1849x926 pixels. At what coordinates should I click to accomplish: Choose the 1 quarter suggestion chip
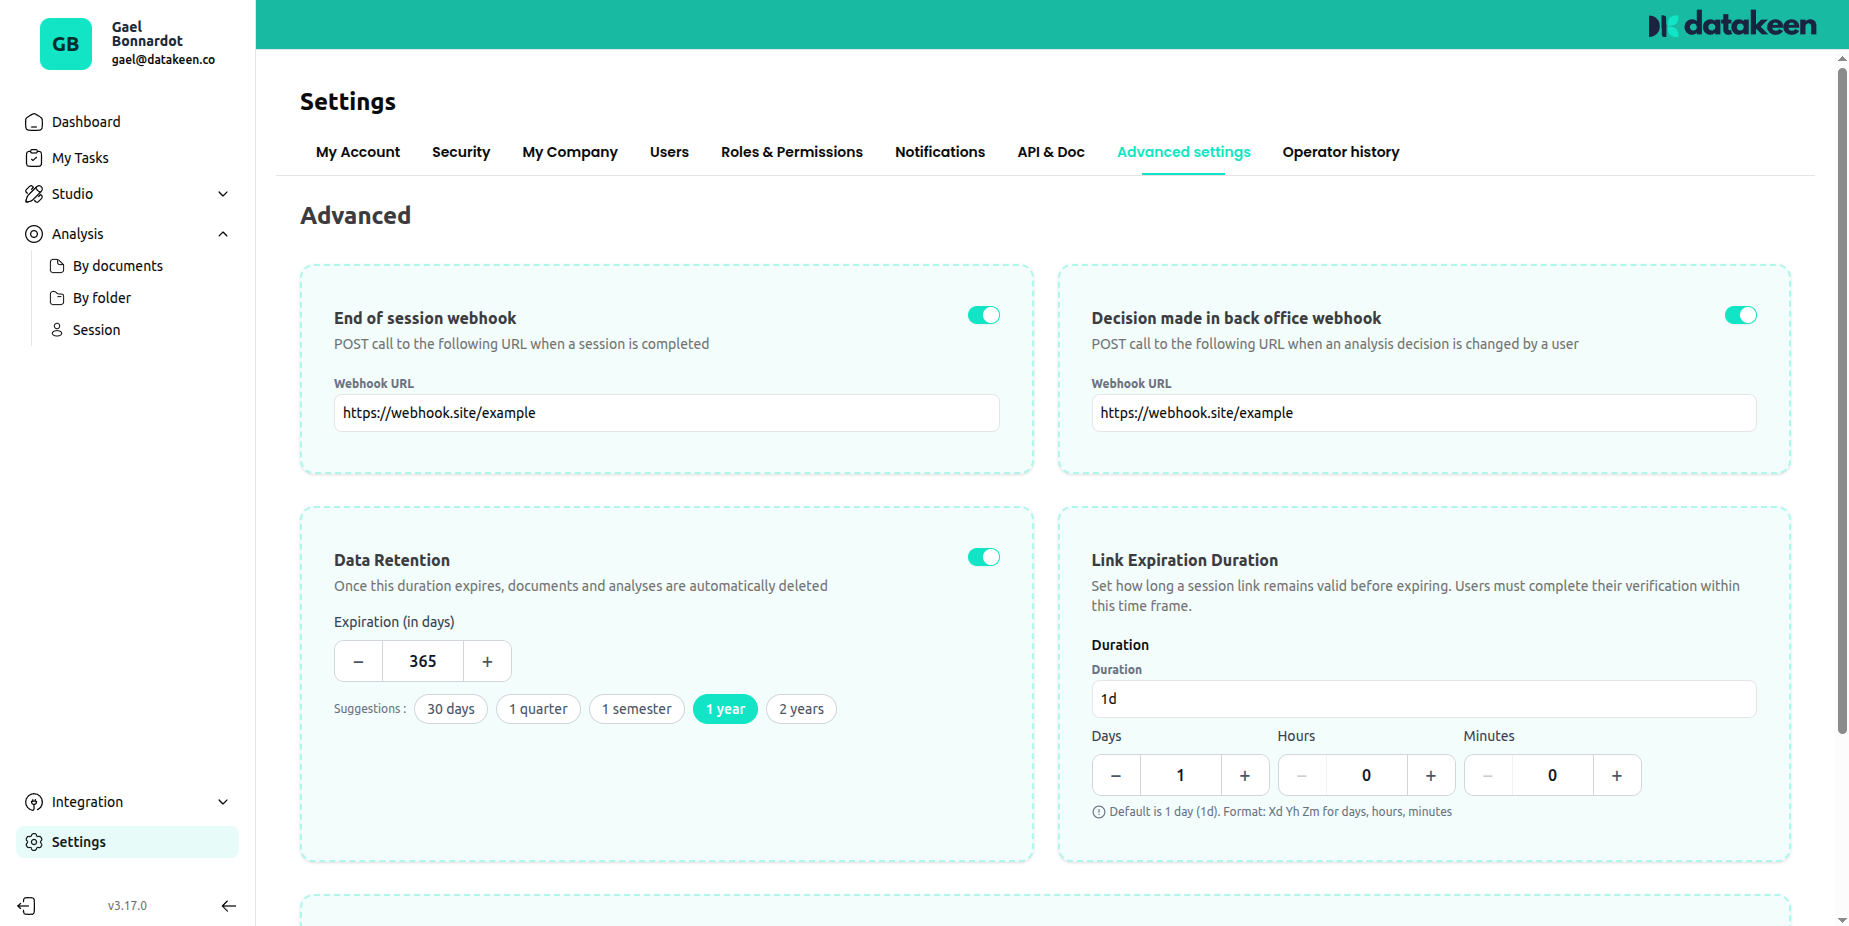(538, 709)
